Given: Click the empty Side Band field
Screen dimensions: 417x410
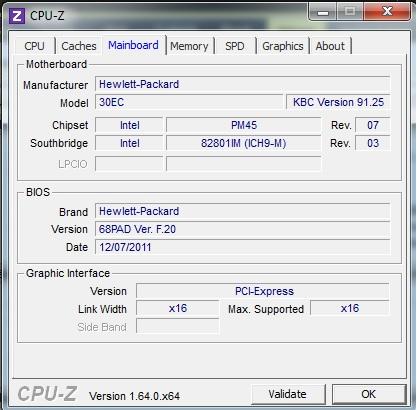Looking at the screenshot, I should (x=178, y=326).
